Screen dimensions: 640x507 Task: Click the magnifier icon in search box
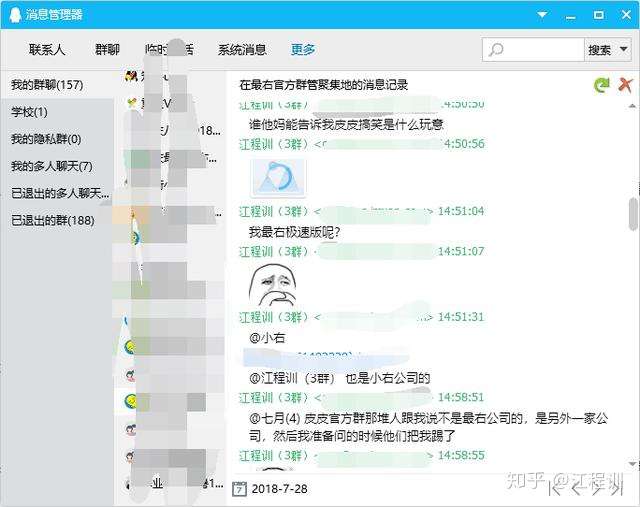(496, 50)
